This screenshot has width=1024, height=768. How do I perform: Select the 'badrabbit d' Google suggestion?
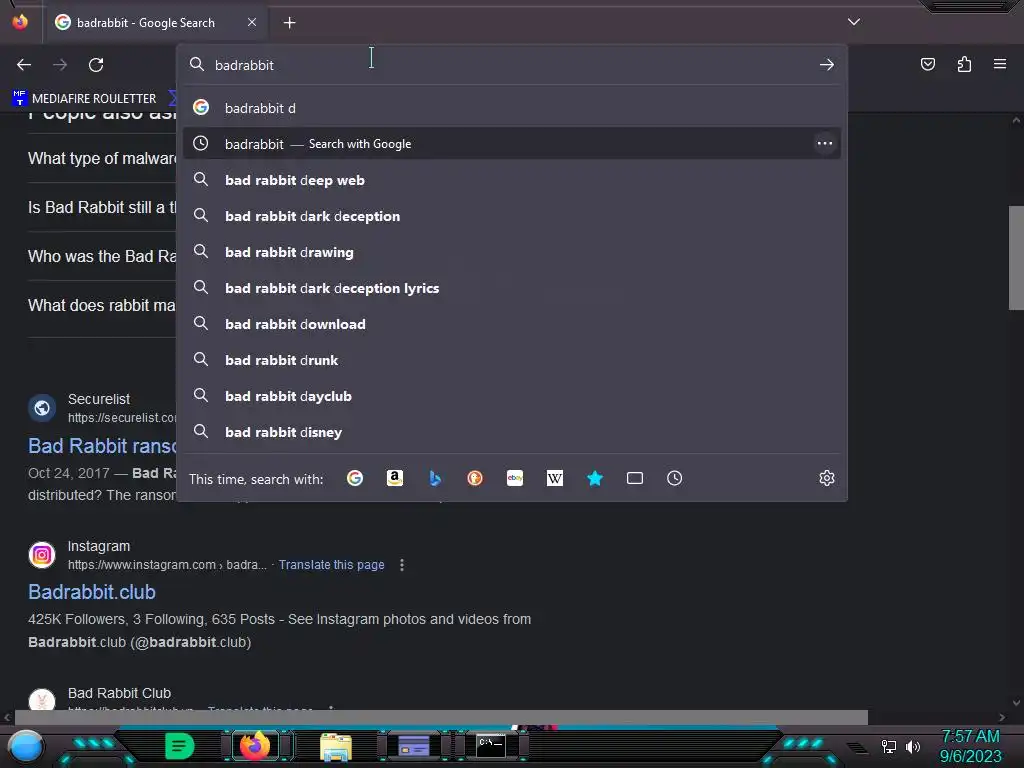coord(512,108)
